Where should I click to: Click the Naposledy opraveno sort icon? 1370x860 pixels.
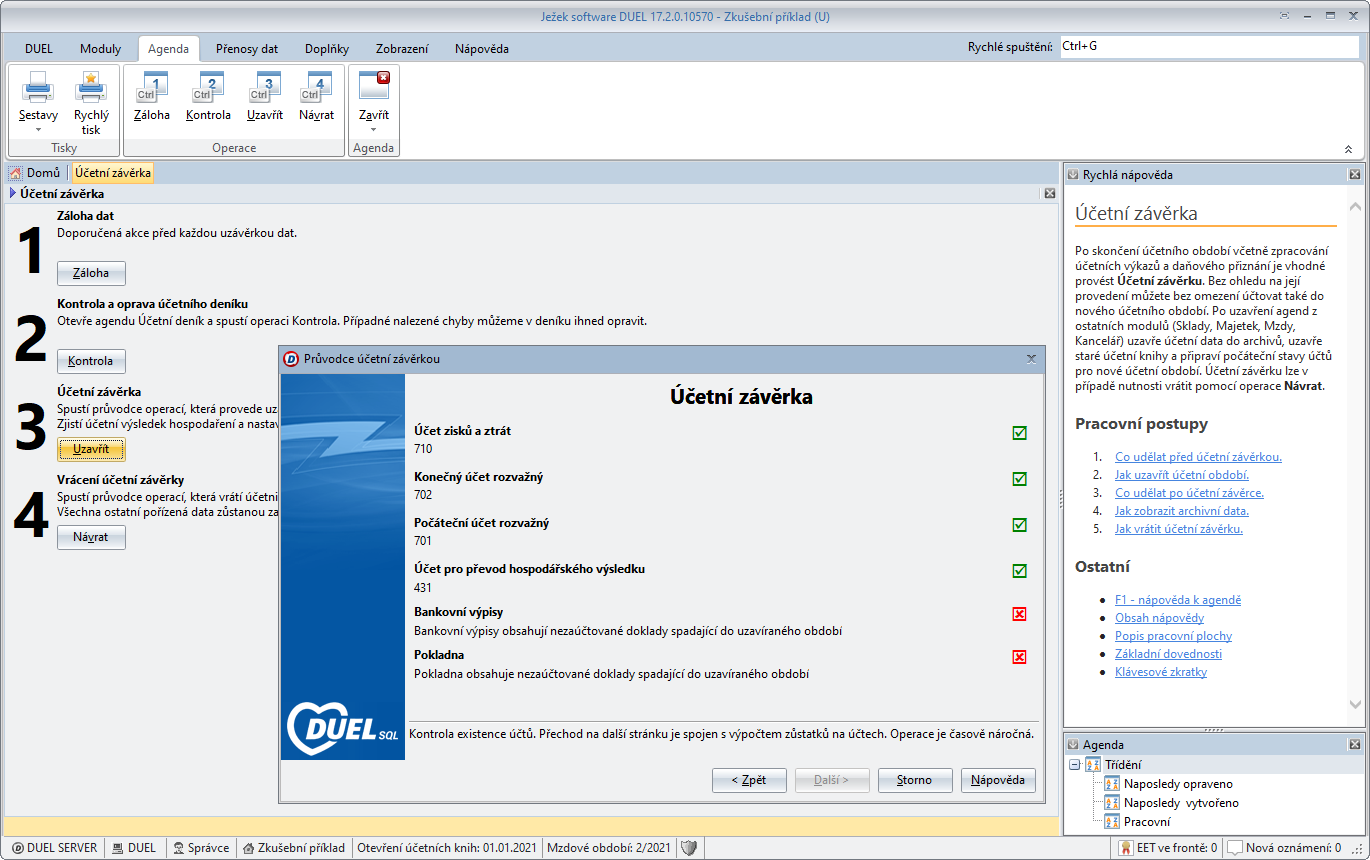1112,784
